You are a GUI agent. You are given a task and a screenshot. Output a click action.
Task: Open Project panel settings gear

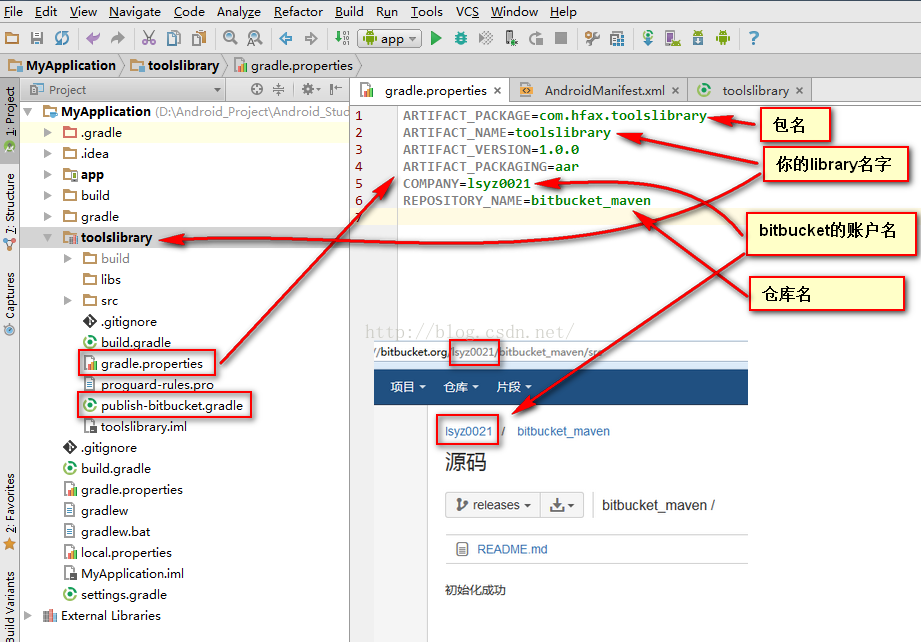310,89
